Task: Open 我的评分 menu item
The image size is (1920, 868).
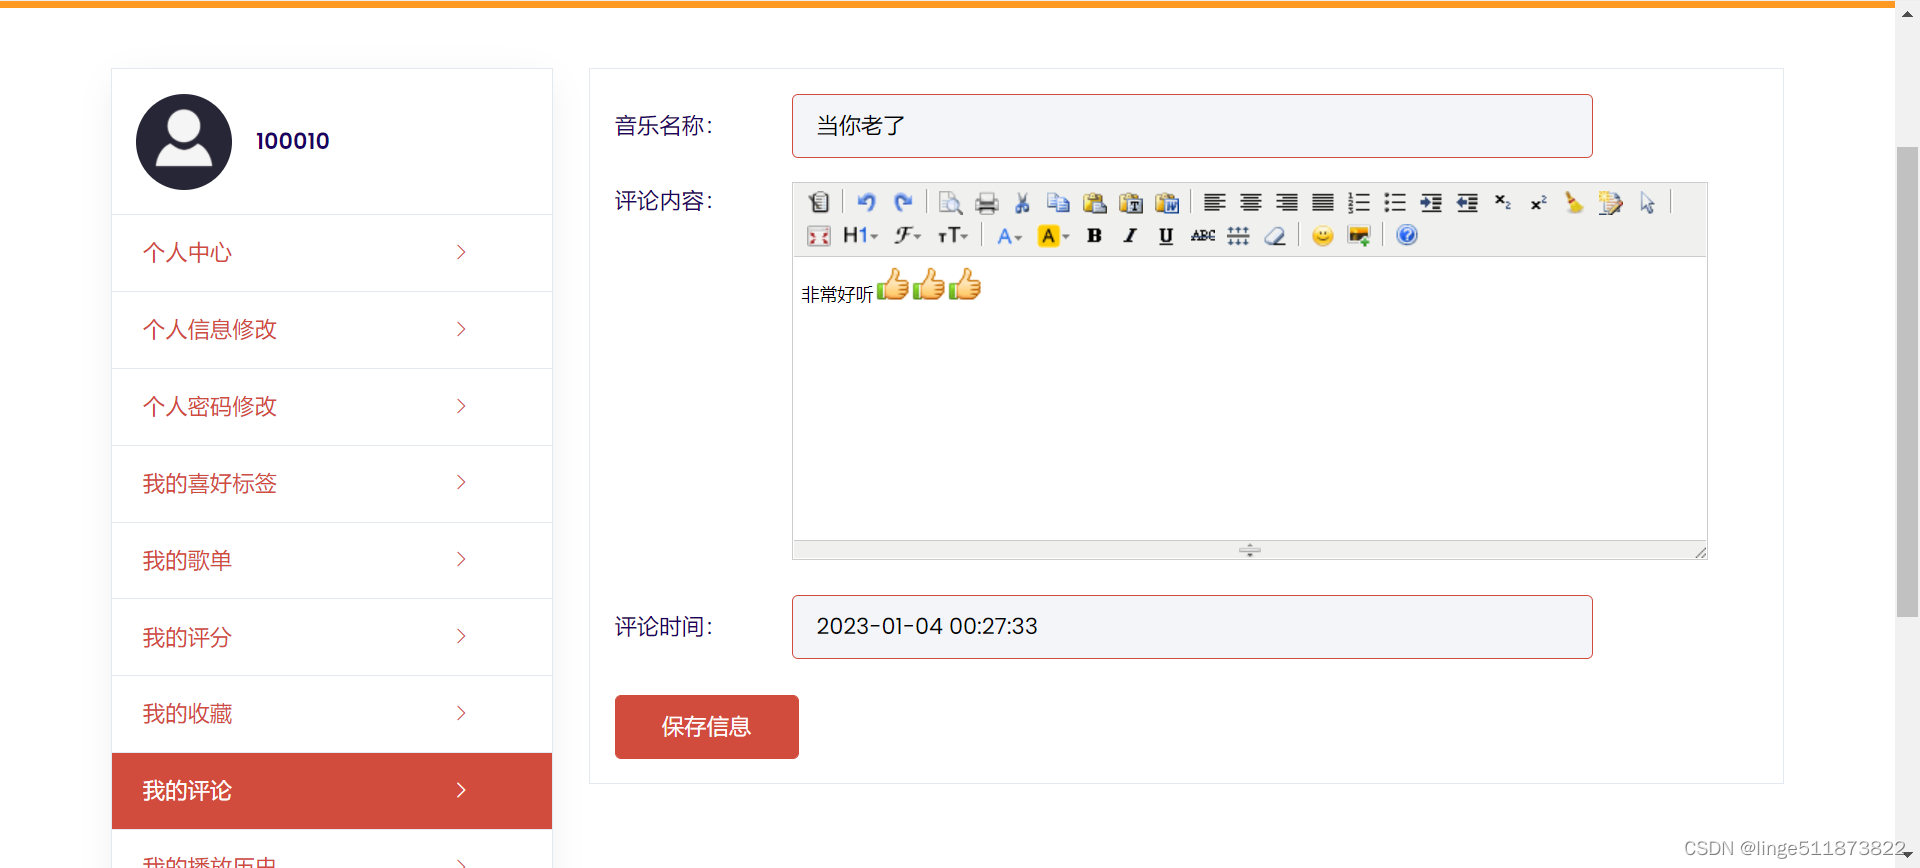Action: pos(332,637)
